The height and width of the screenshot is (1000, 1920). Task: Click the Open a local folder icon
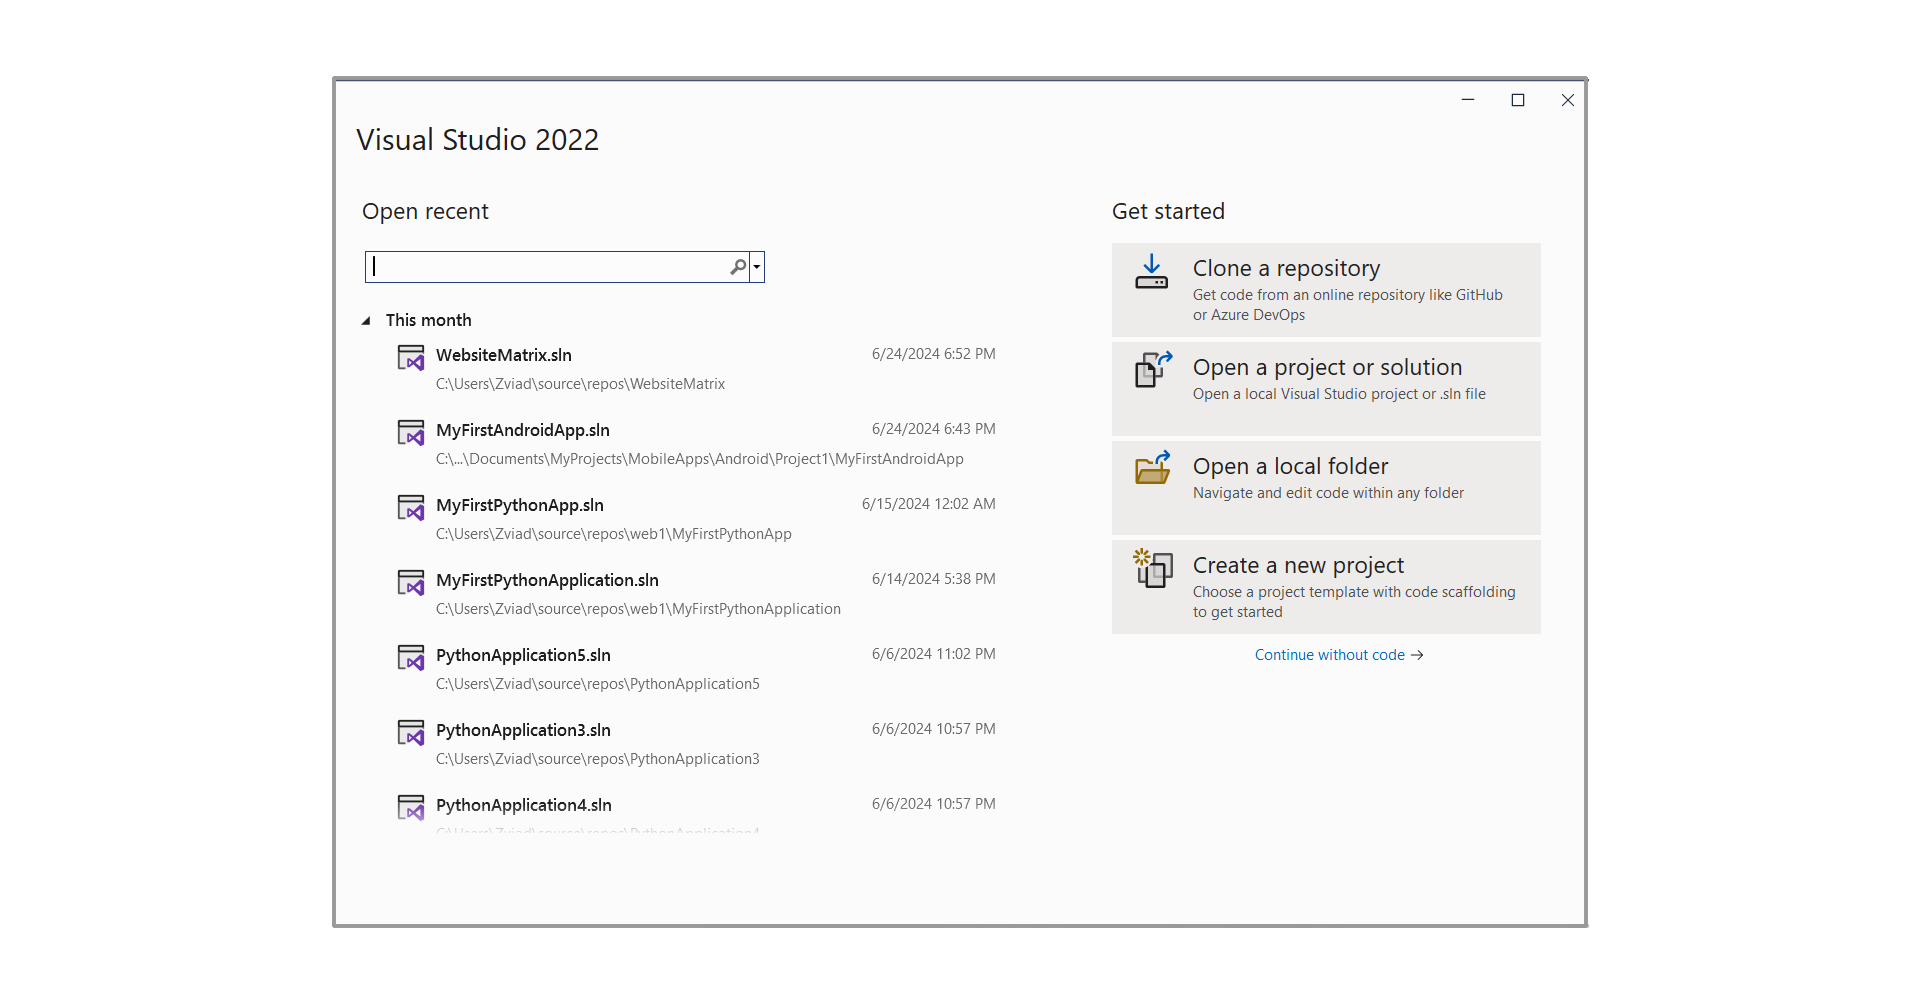tap(1152, 468)
